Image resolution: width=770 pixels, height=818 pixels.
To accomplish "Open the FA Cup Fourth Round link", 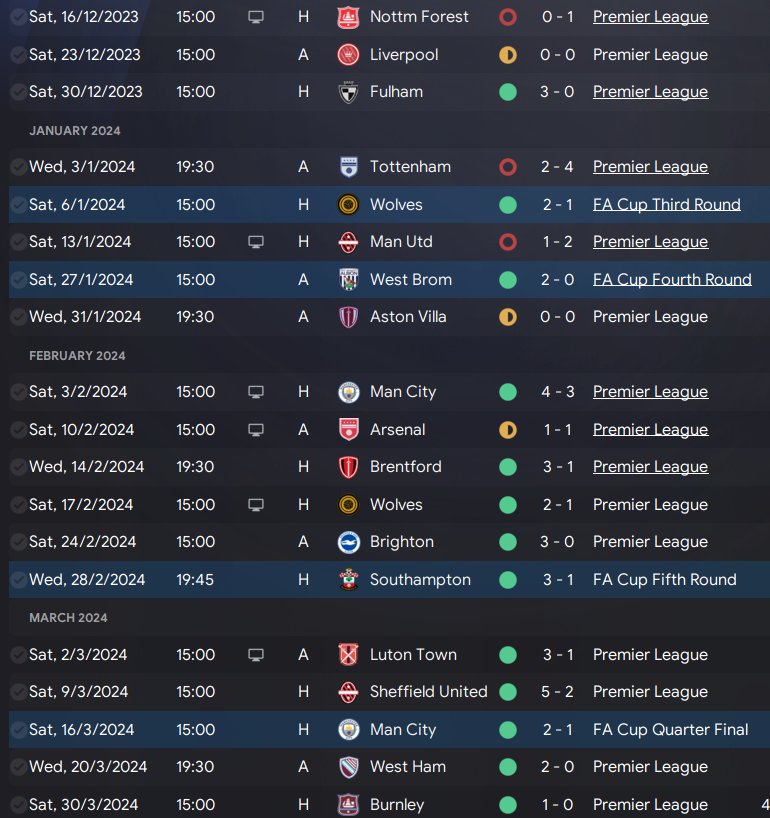I will click(671, 280).
